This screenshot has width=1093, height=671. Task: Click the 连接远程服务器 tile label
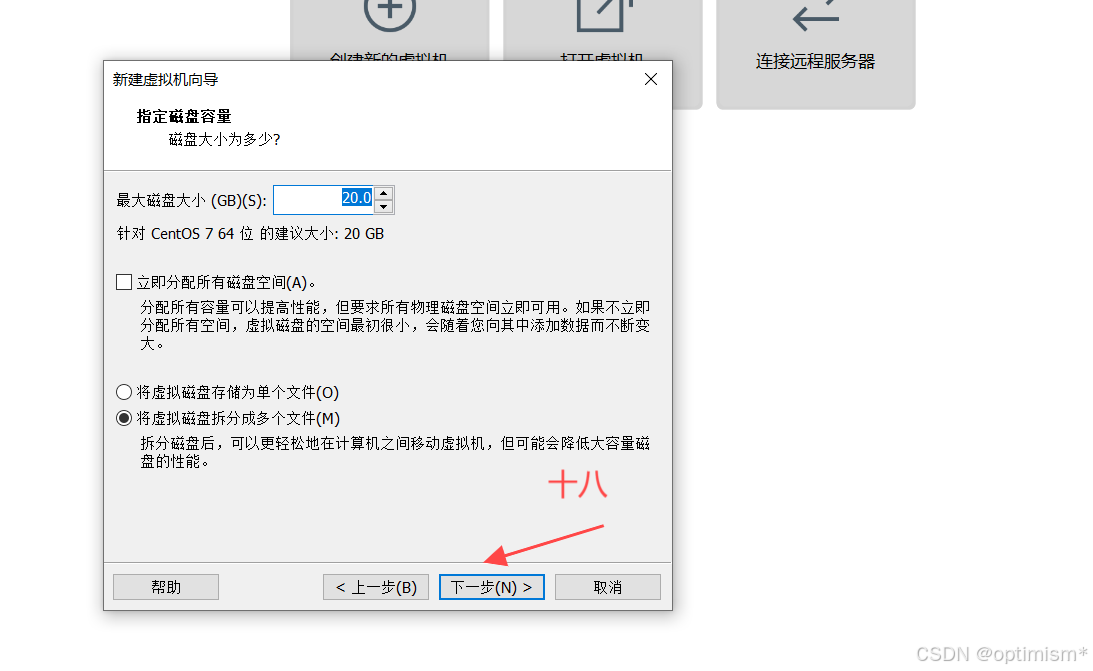click(x=816, y=61)
